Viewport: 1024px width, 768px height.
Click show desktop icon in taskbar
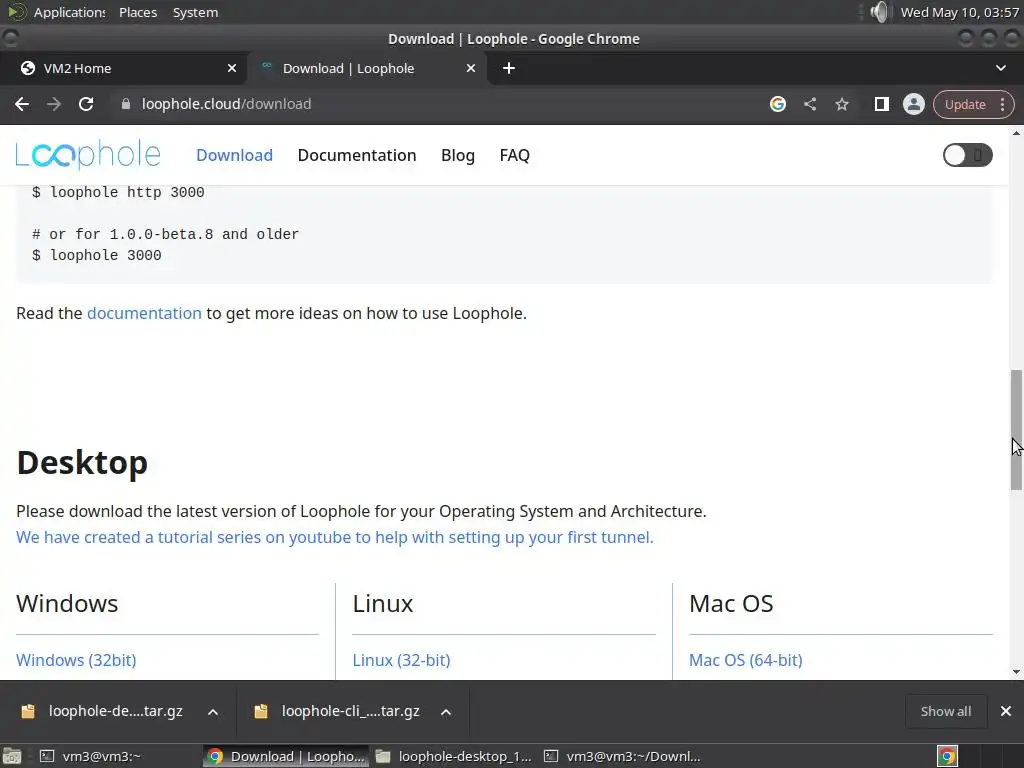(12, 756)
